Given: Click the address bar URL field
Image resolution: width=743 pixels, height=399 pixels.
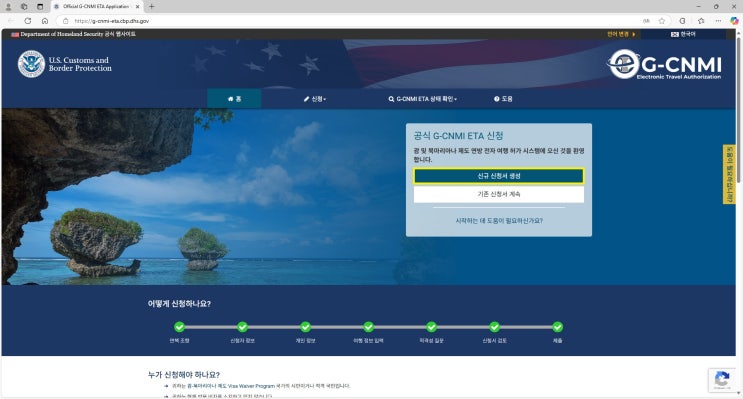Looking at the screenshot, I should (x=351, y=21).
